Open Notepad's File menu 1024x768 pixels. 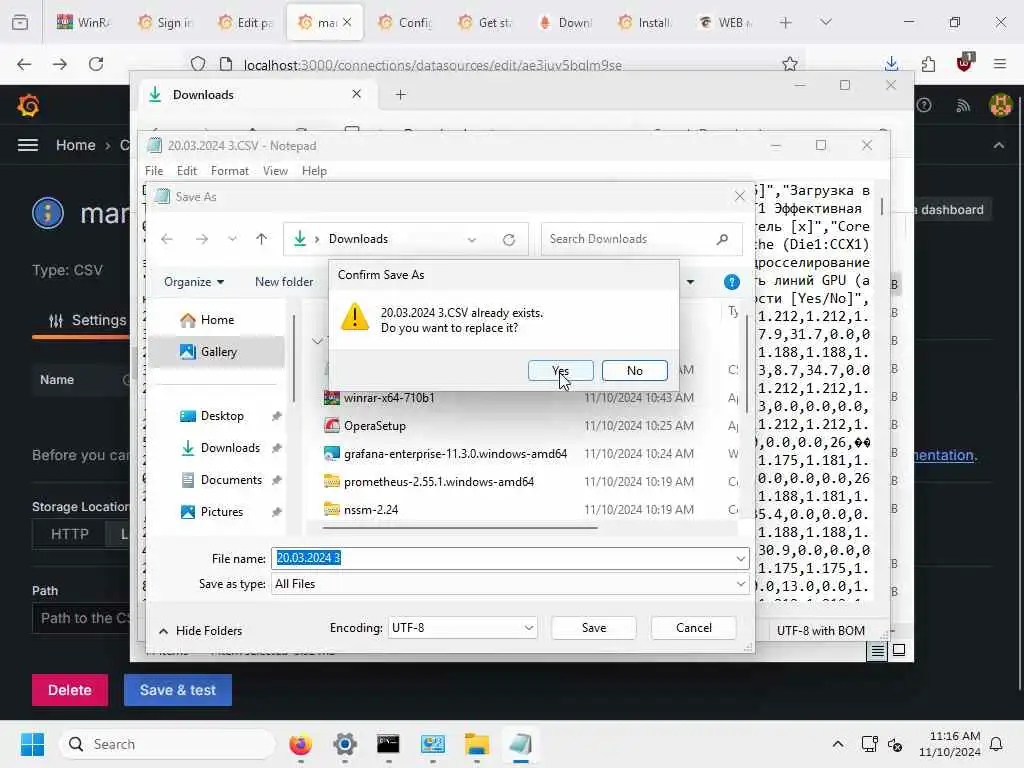click(154, 170)
